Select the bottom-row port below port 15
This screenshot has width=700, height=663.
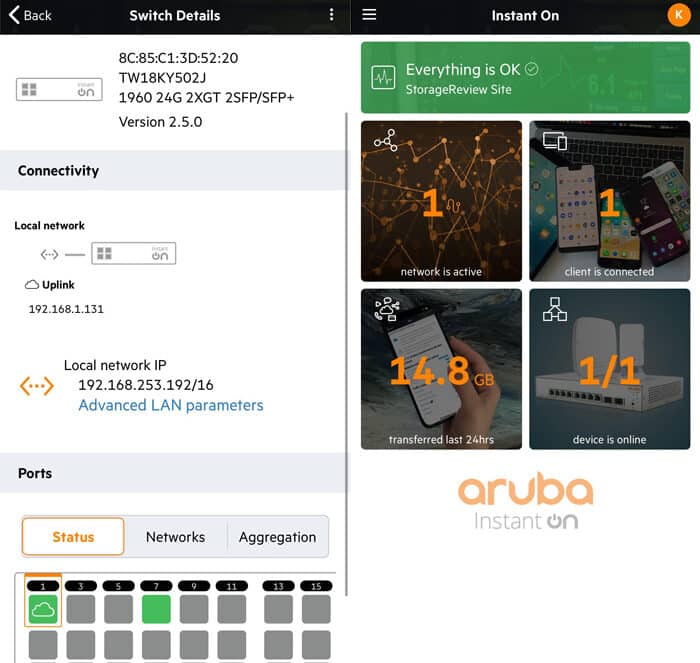coord(316,645)
